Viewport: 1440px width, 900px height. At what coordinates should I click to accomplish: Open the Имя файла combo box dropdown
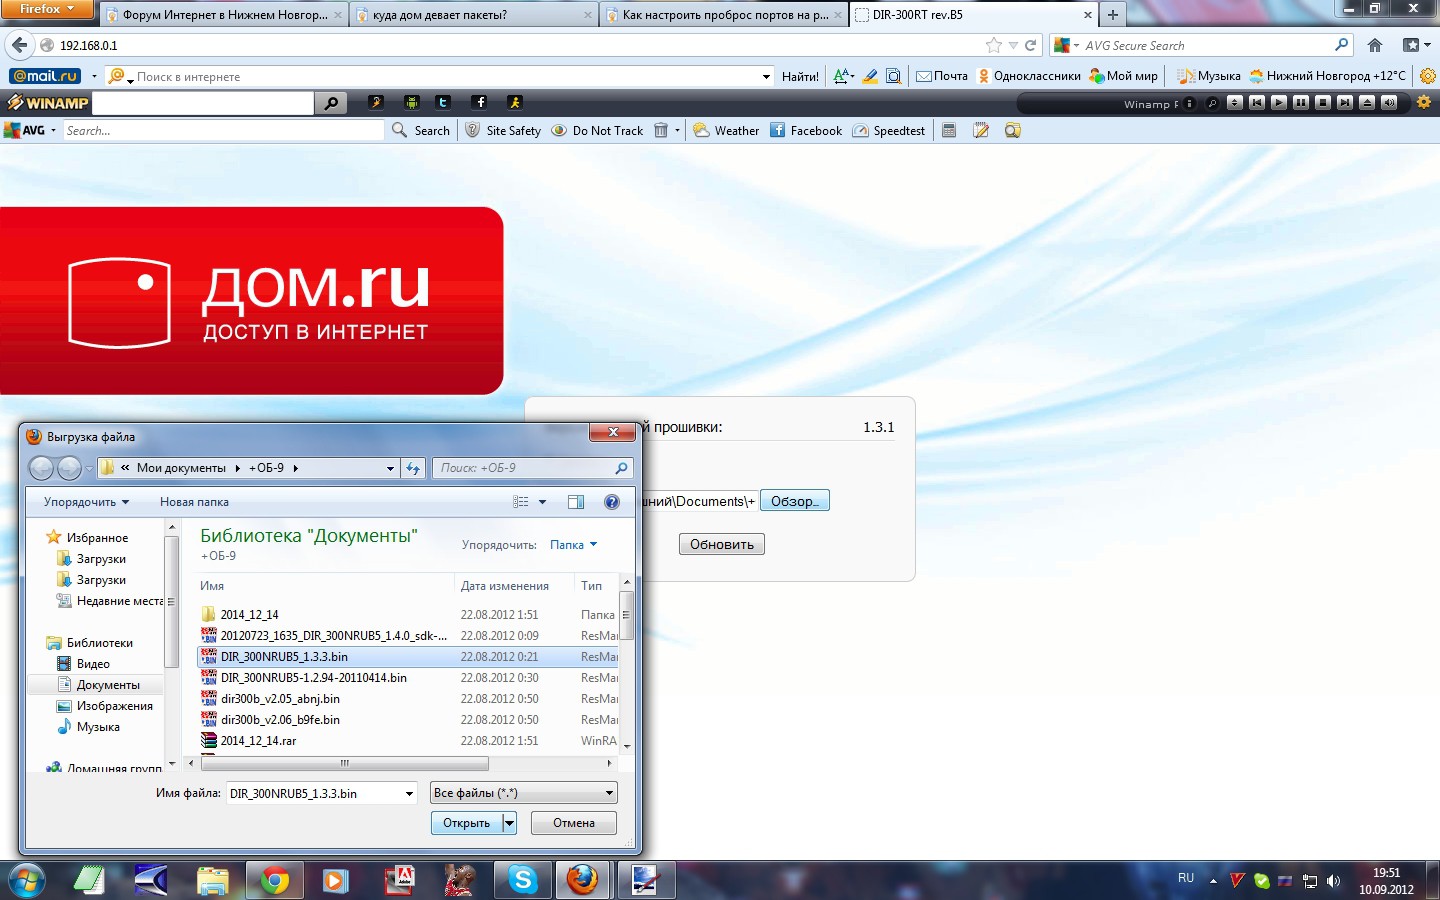[409, 794]
